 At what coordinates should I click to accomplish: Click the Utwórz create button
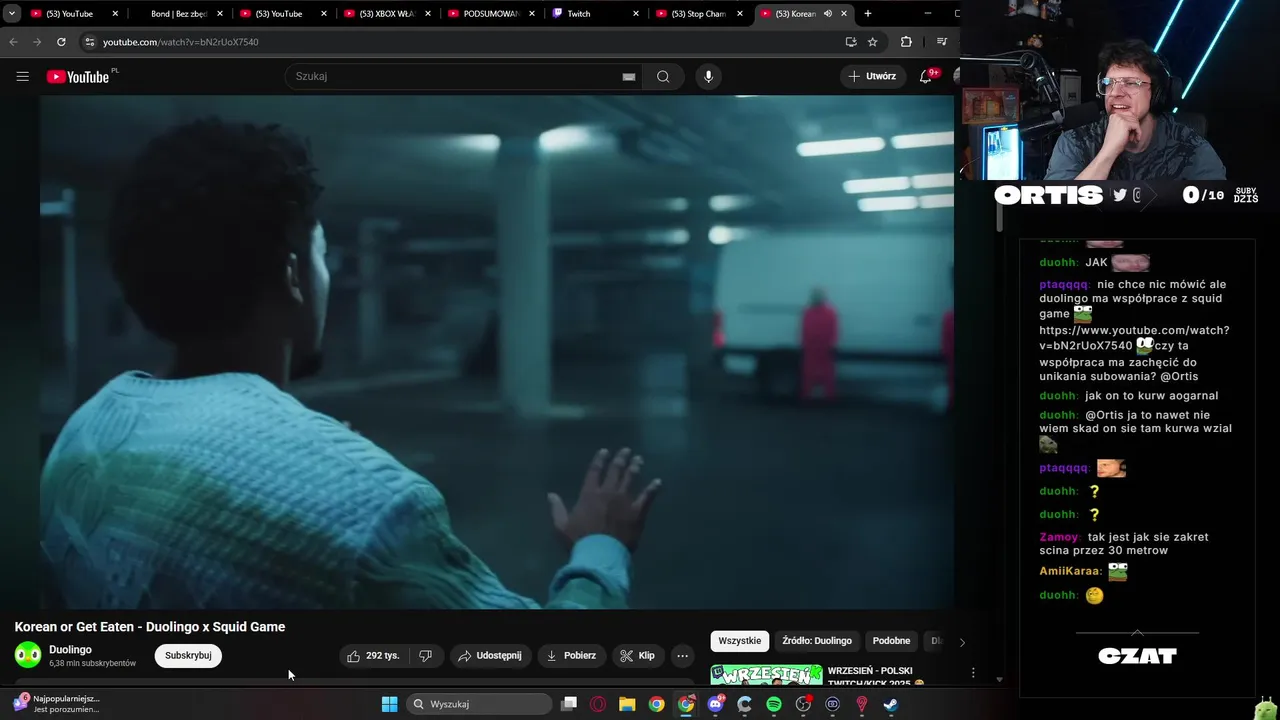click(x=872, y=76)
